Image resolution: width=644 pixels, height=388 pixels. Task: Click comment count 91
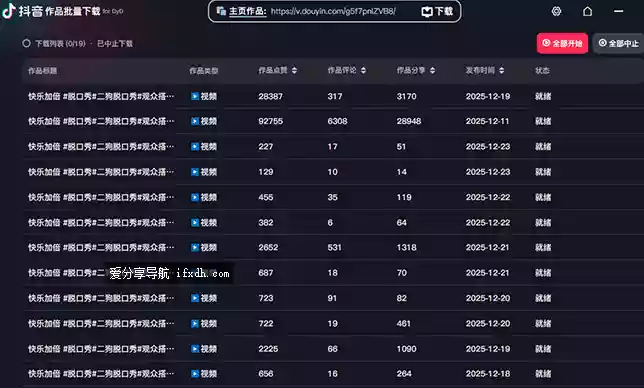(332, 298)
